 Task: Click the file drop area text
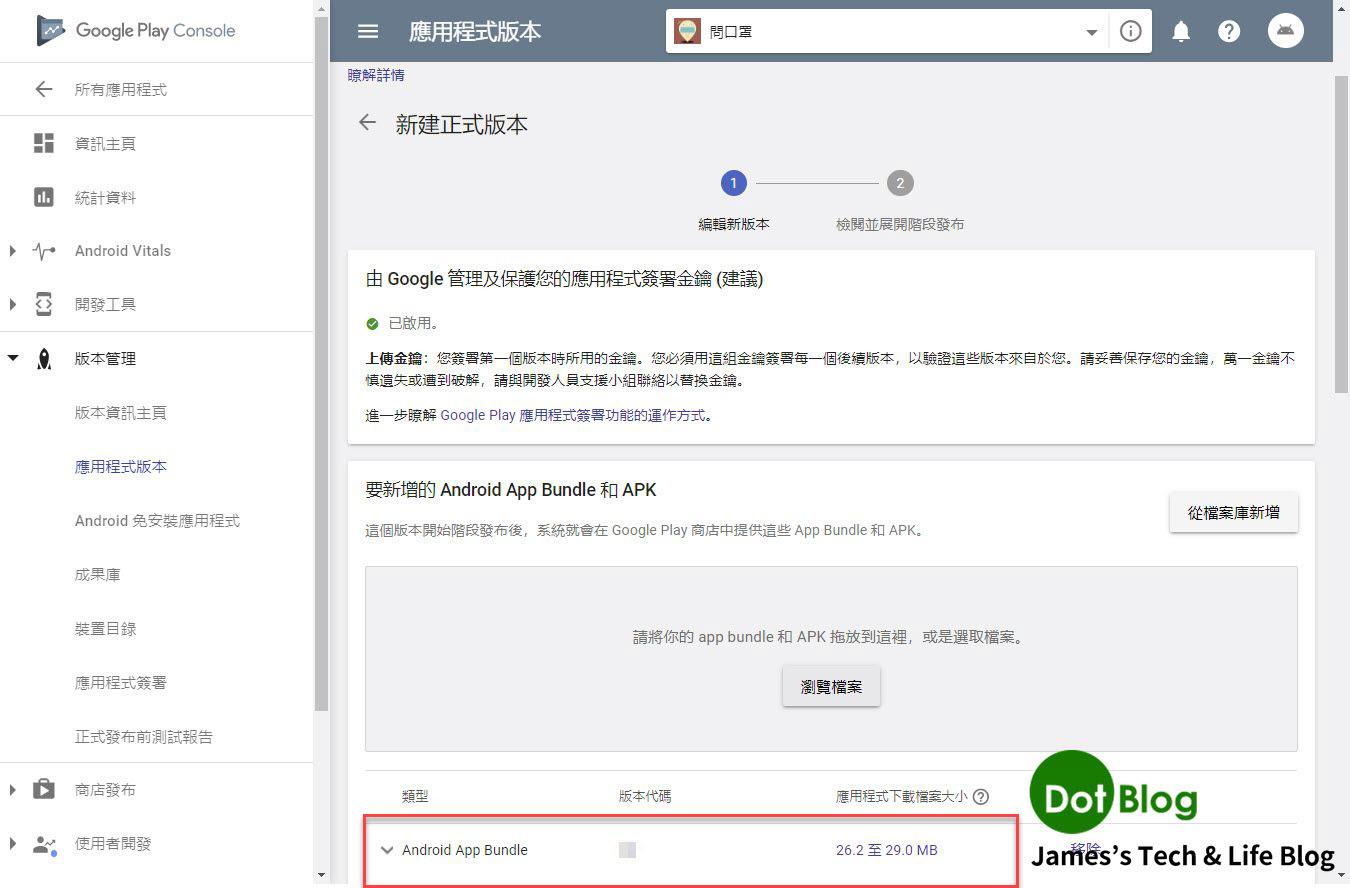coord(831,637)
